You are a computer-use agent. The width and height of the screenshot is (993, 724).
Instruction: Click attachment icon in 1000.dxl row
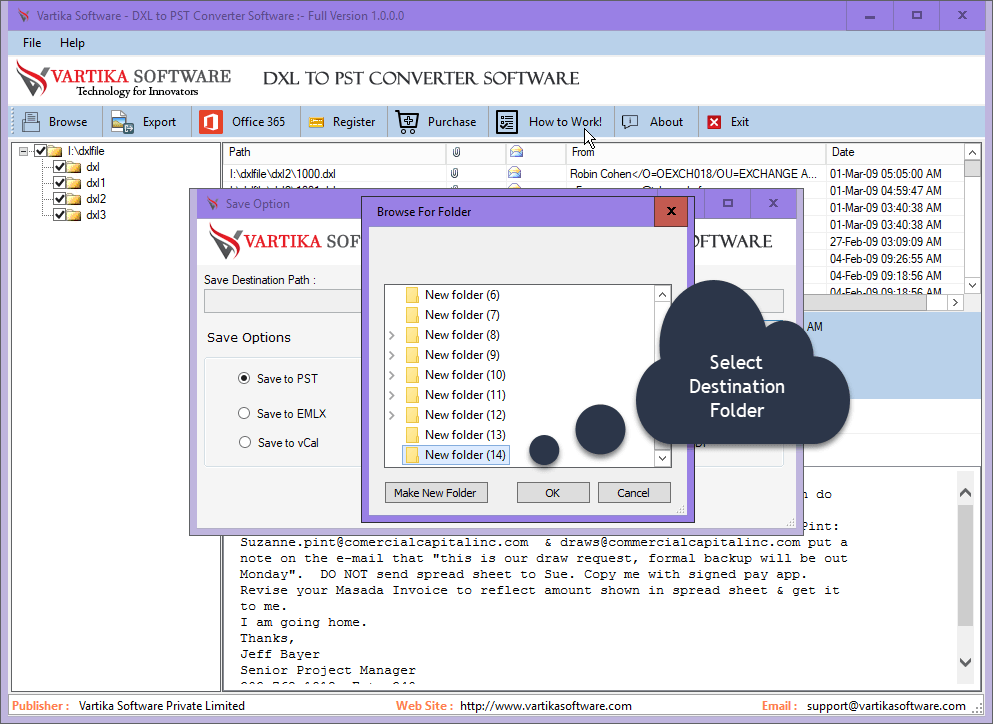[454, 173]
